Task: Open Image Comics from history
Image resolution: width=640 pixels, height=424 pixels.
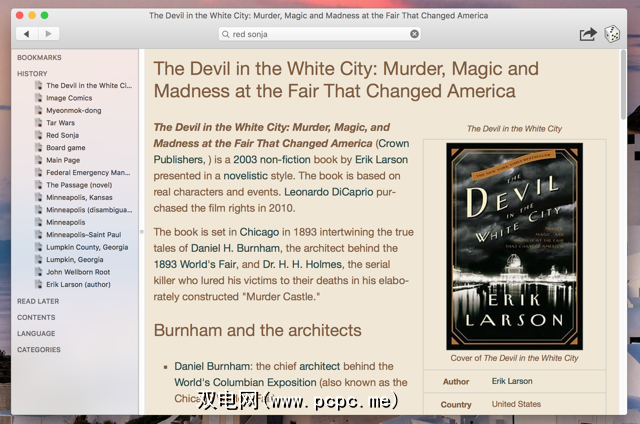Action: [69, 98]
